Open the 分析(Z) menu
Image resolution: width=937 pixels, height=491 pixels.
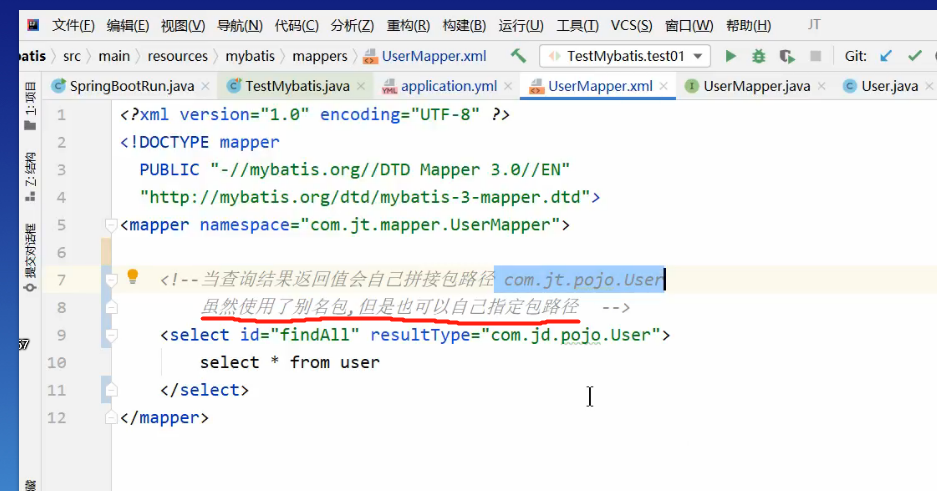(352, 26)
